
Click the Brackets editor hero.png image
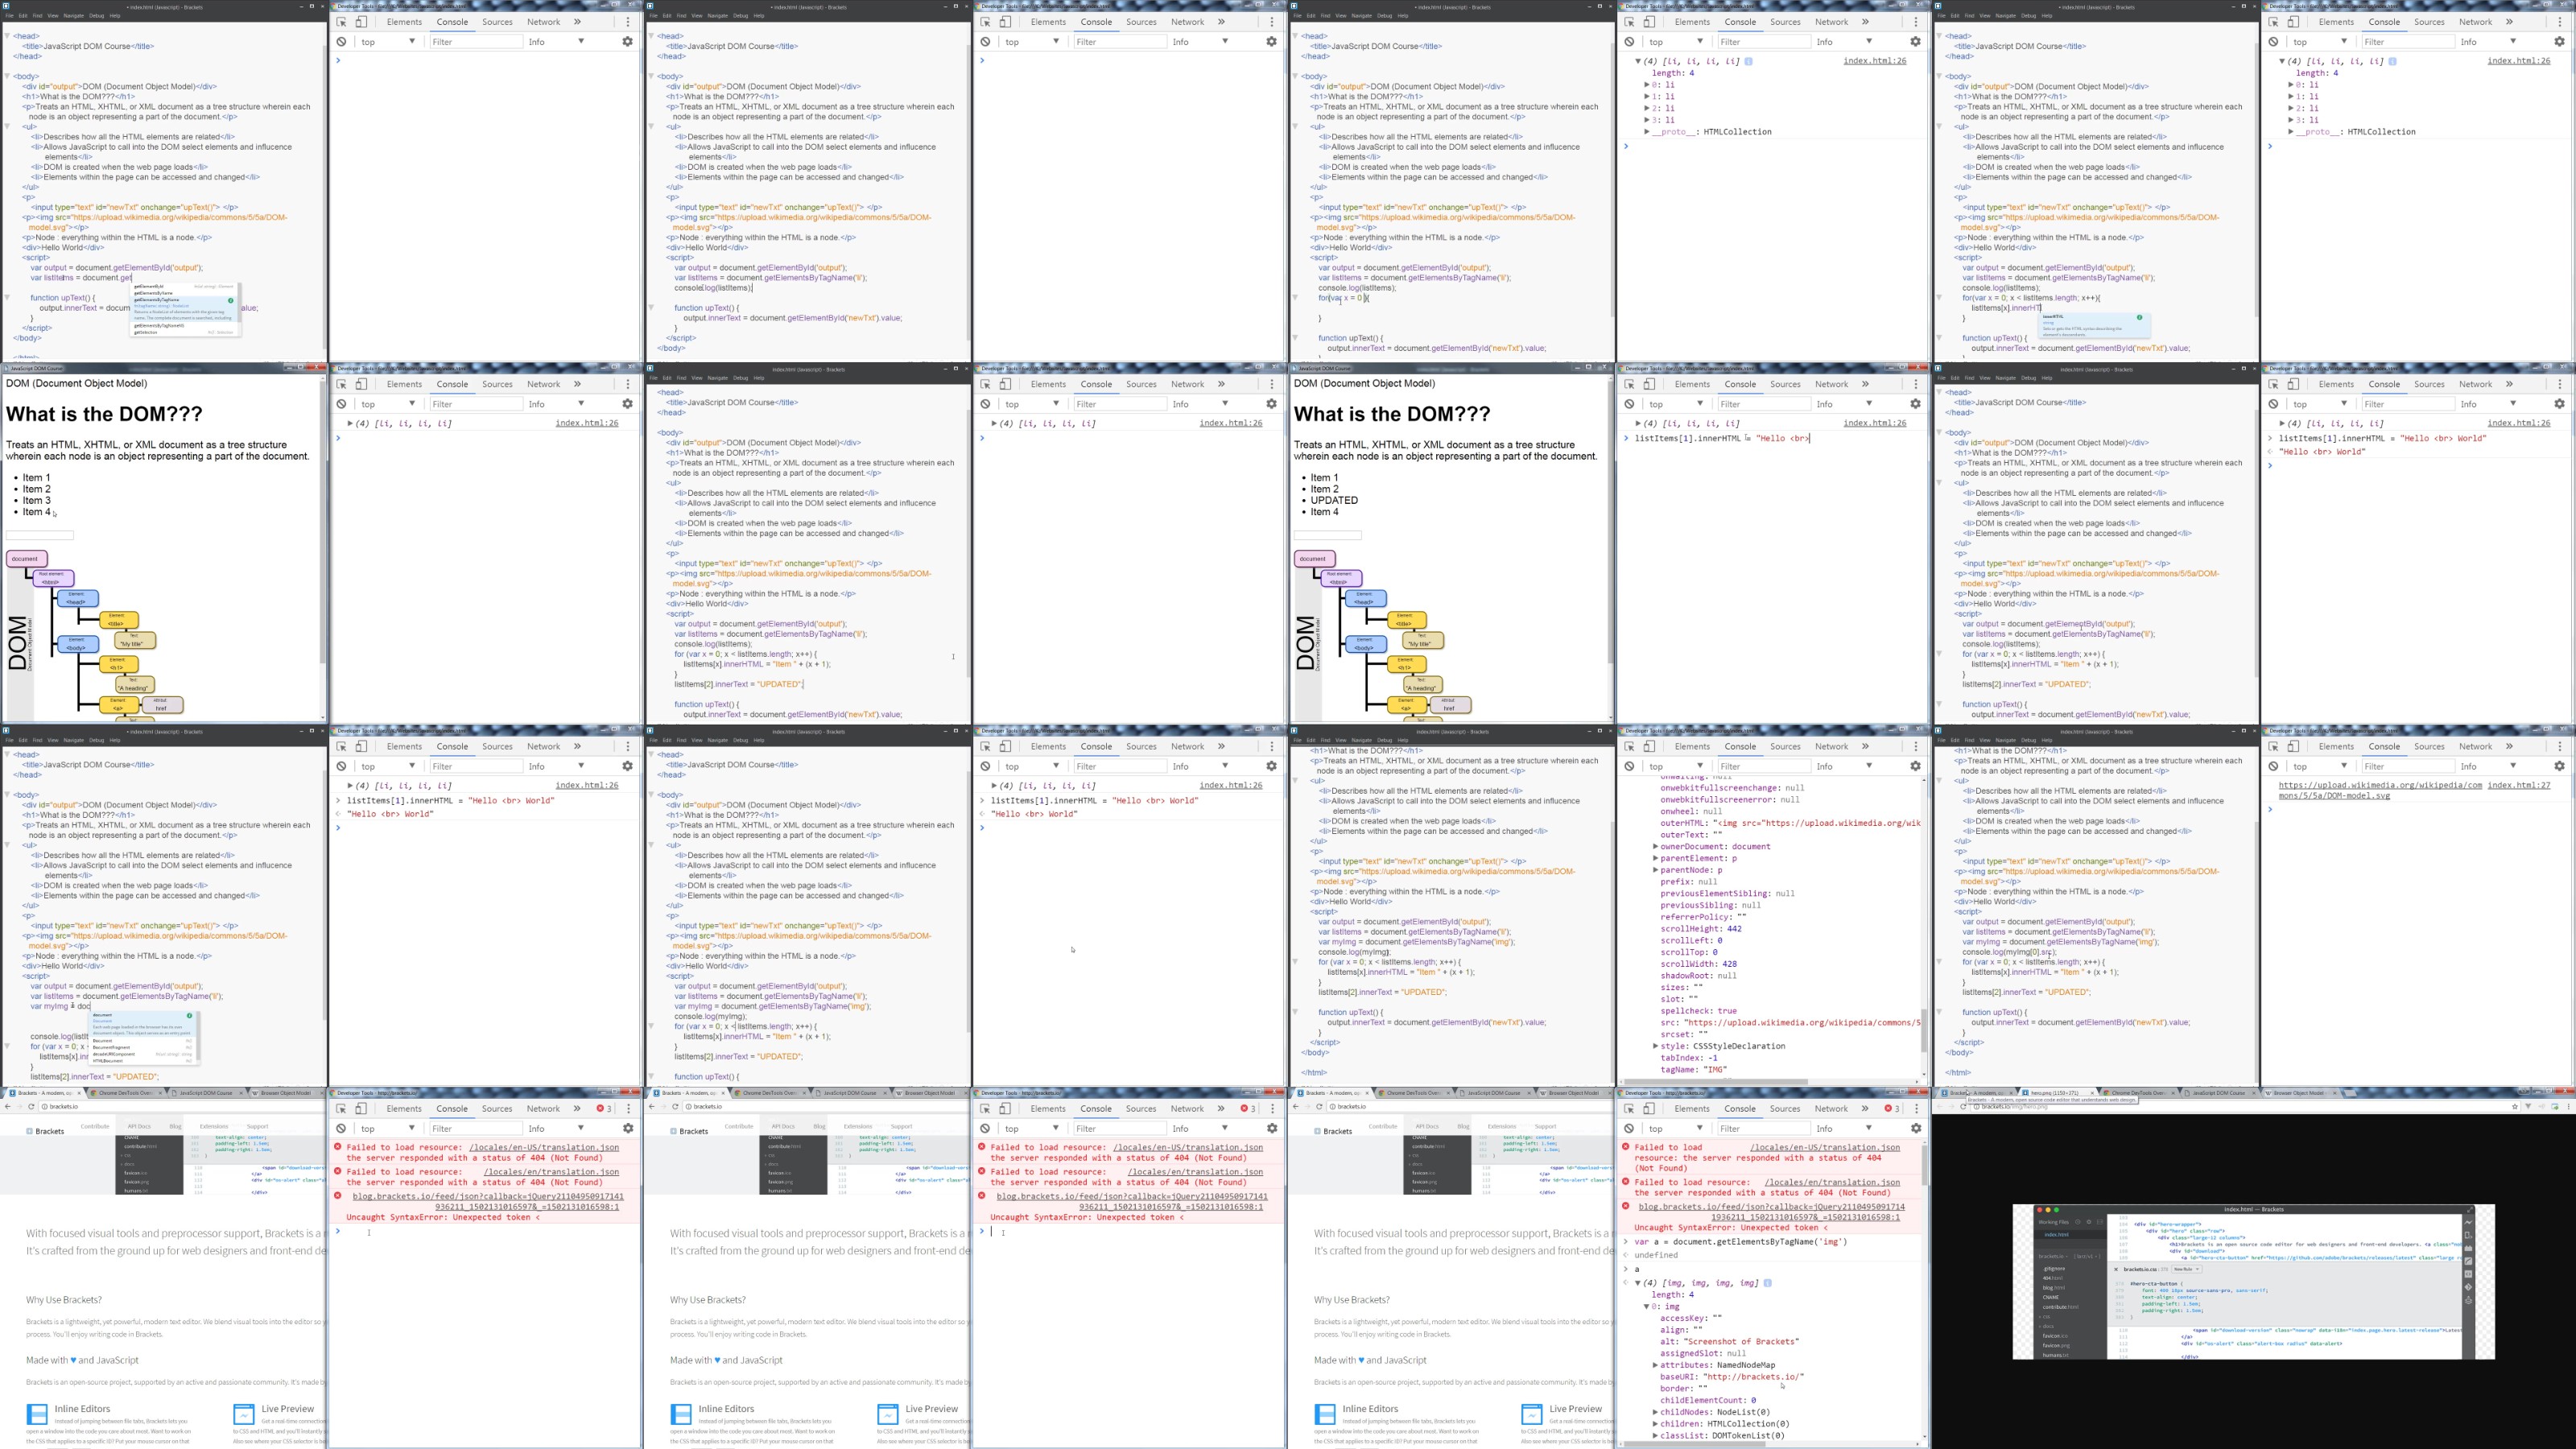coord(2253,1281)
